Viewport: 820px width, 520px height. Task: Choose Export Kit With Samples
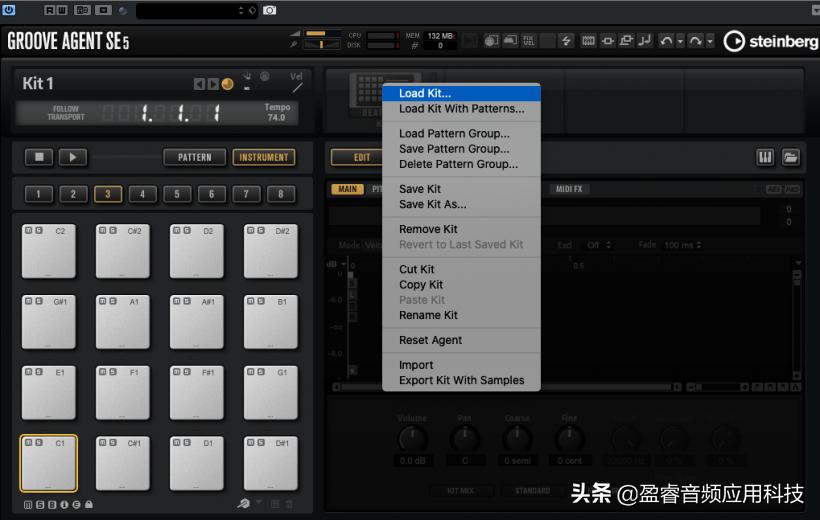point(461,380)
